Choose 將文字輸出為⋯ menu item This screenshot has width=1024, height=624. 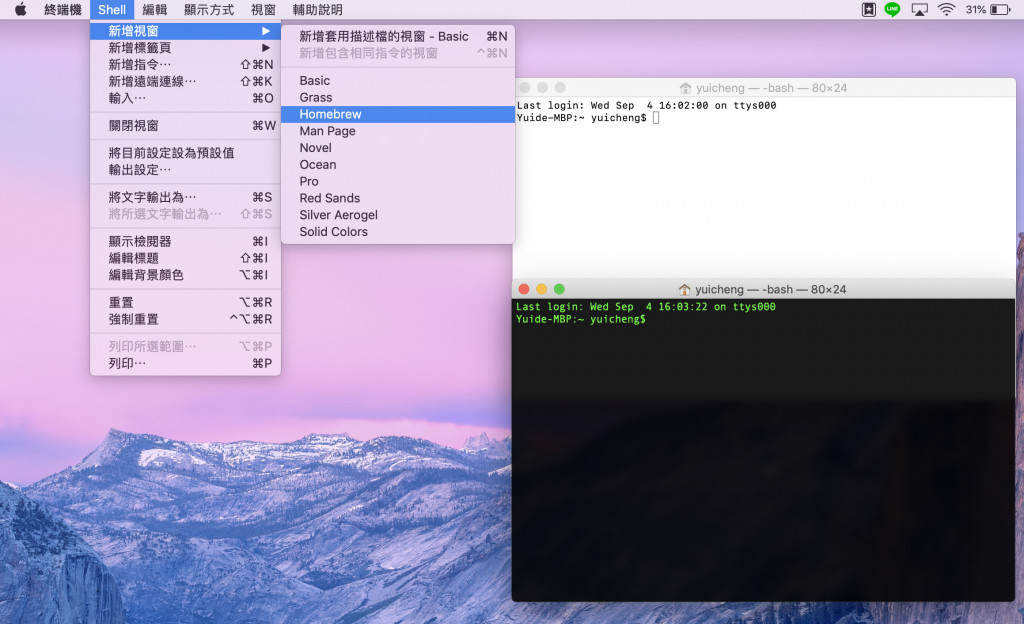point(185,197)
